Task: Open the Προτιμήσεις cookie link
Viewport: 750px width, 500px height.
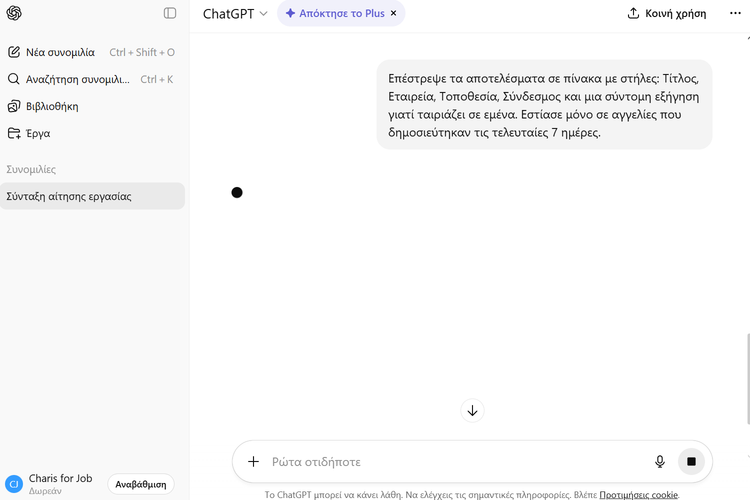Action: pos(639,495)
